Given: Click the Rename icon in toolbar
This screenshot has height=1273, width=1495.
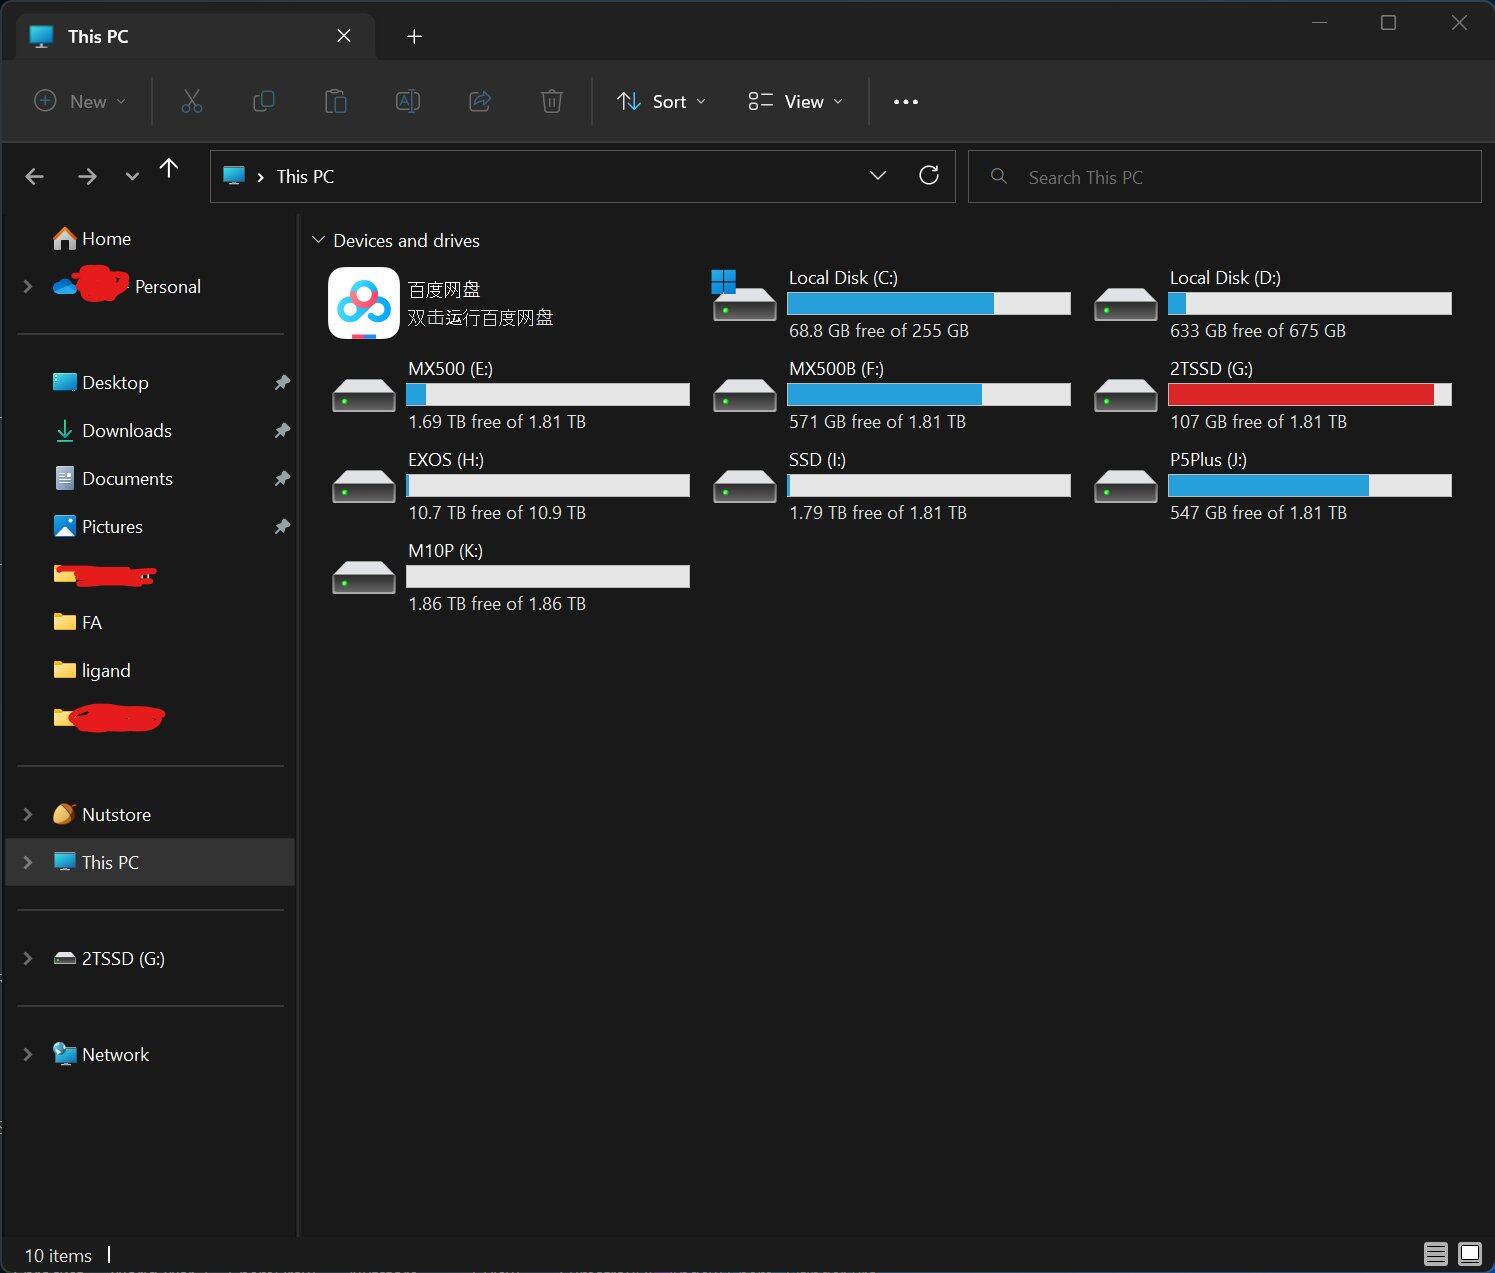Looking at the screenshot, I should (408, 101).
